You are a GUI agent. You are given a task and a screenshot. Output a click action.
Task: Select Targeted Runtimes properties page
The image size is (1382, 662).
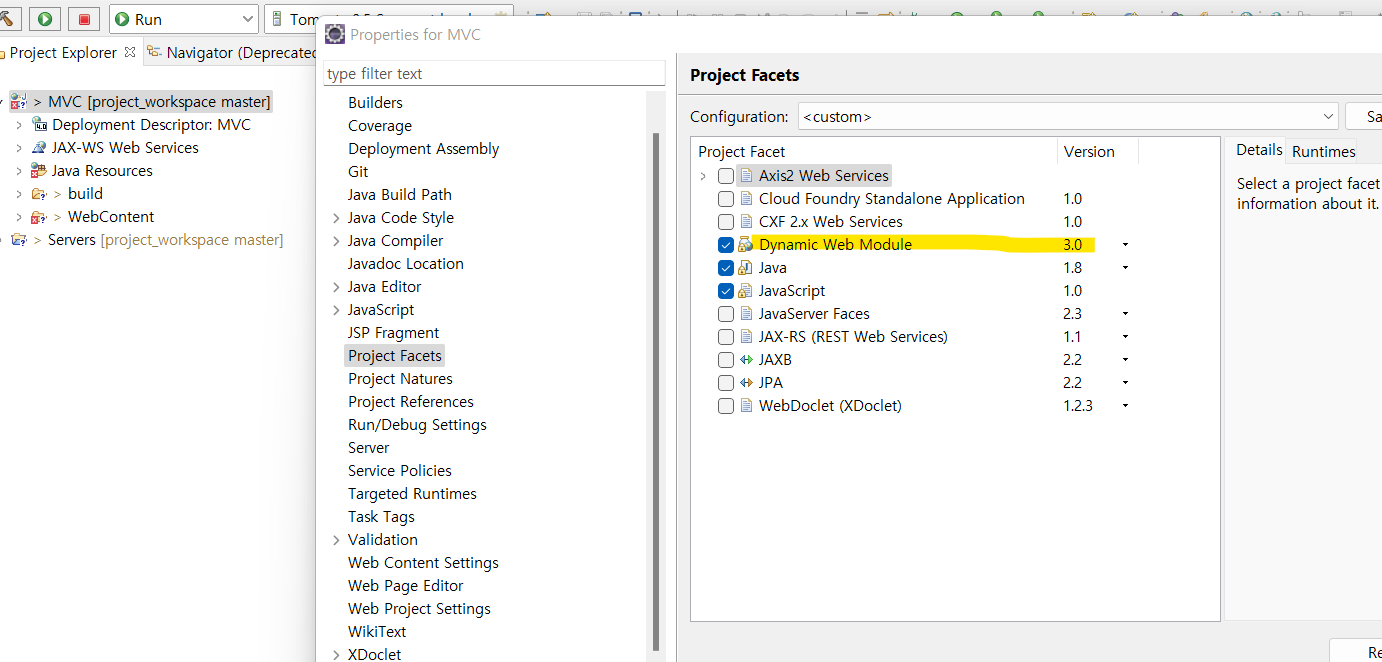(x=412, y=494)
